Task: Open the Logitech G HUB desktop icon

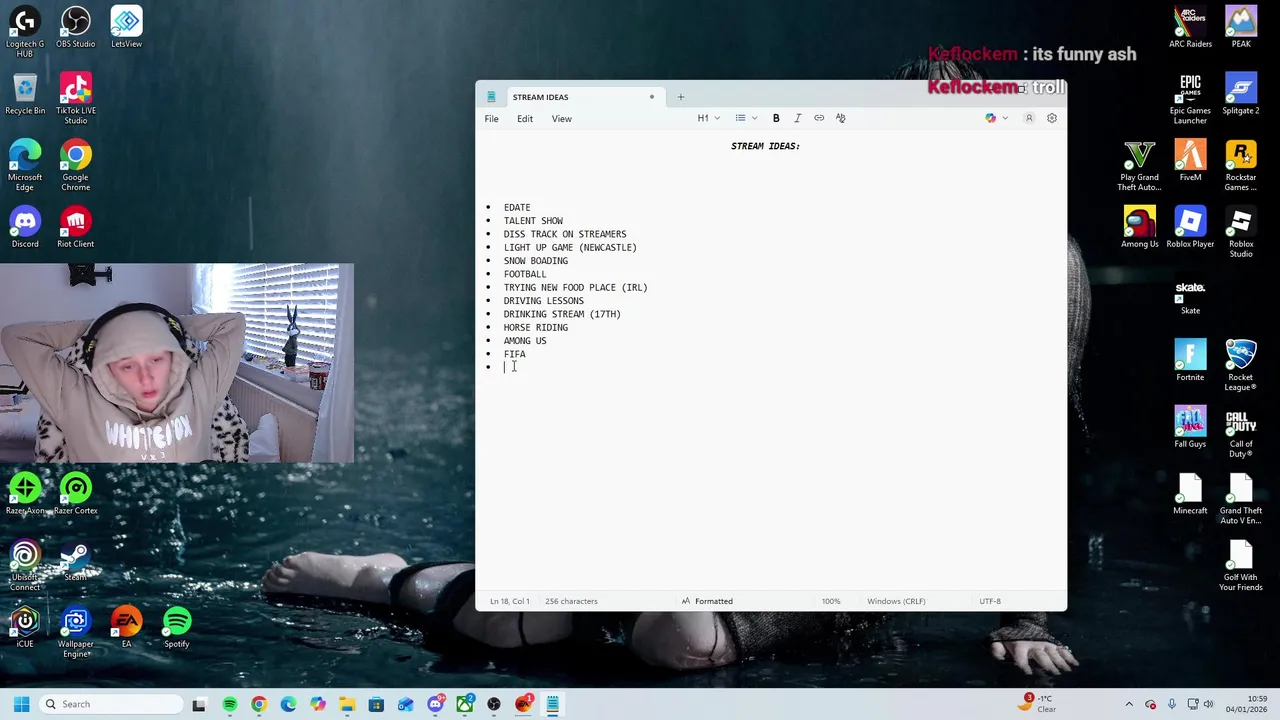Action: 25,30
